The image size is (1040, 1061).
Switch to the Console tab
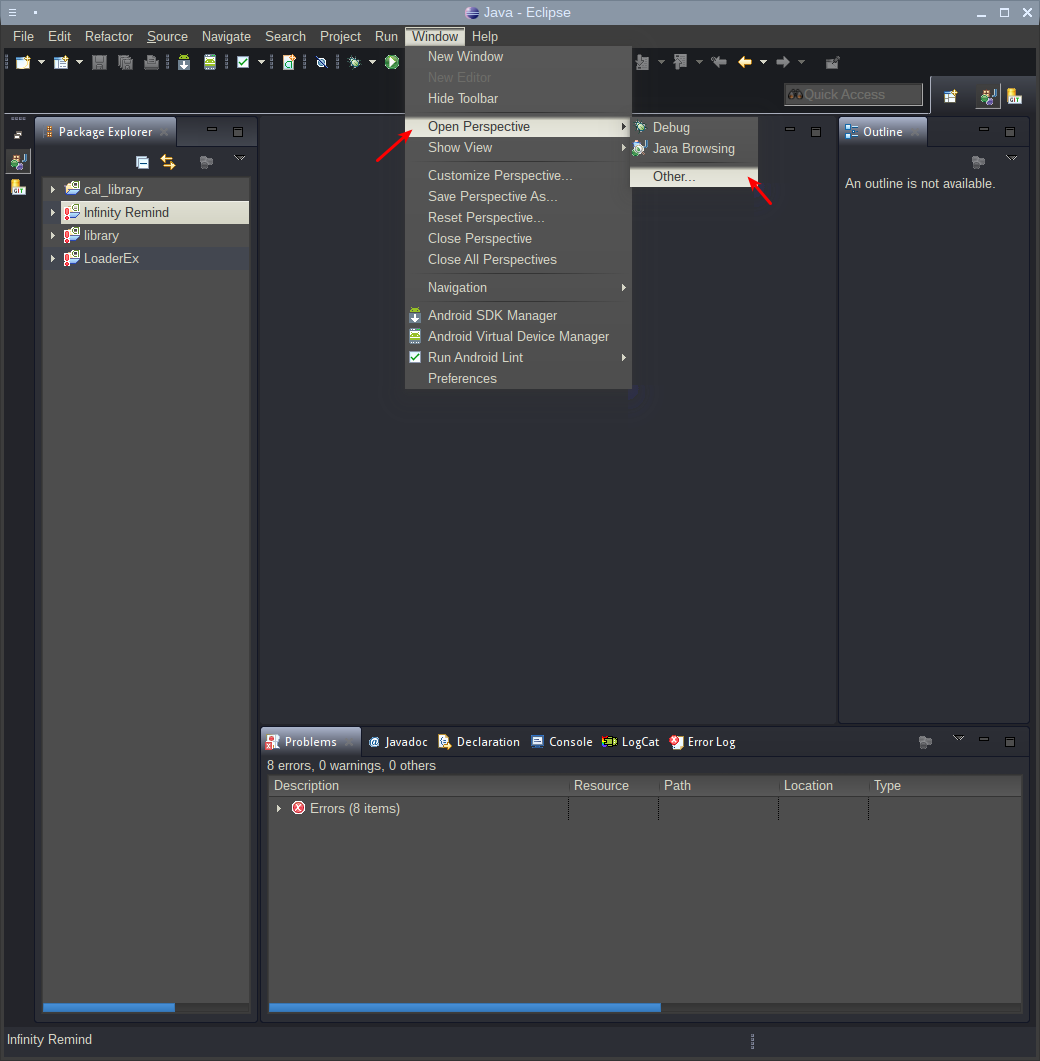point(562,742)
